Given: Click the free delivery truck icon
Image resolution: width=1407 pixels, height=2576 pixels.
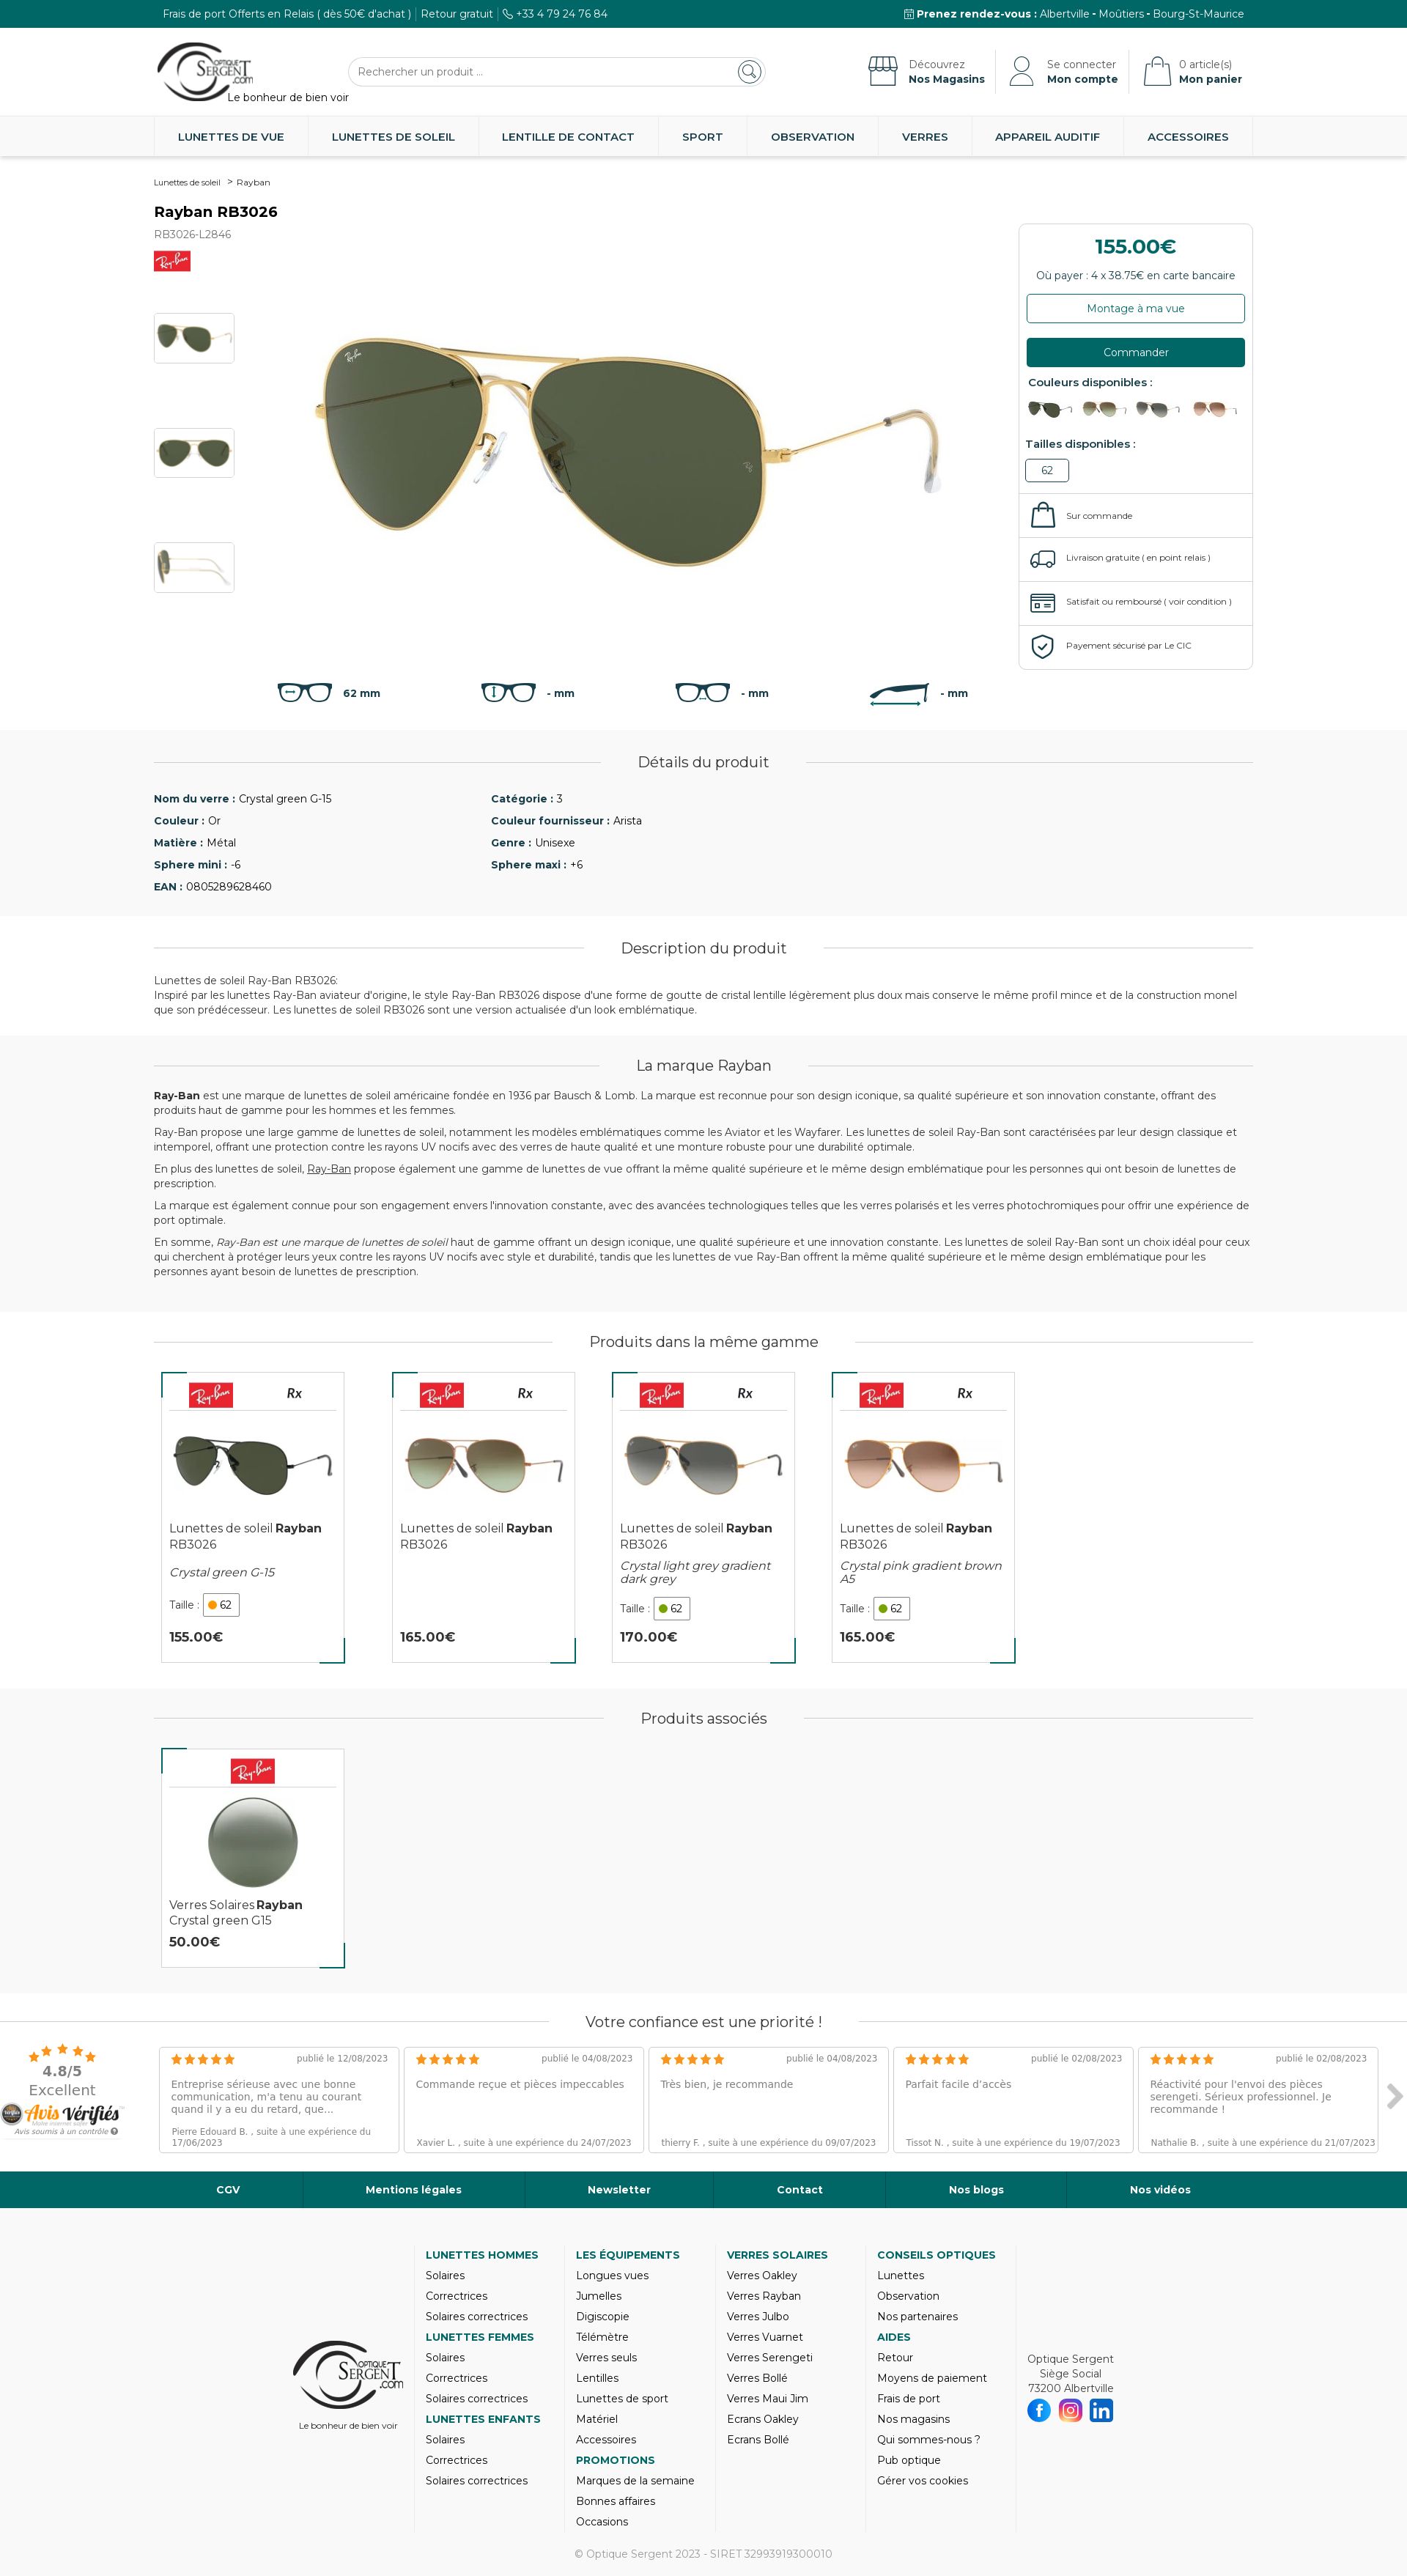Looking at the screenshot, I should pos(1043,559).
